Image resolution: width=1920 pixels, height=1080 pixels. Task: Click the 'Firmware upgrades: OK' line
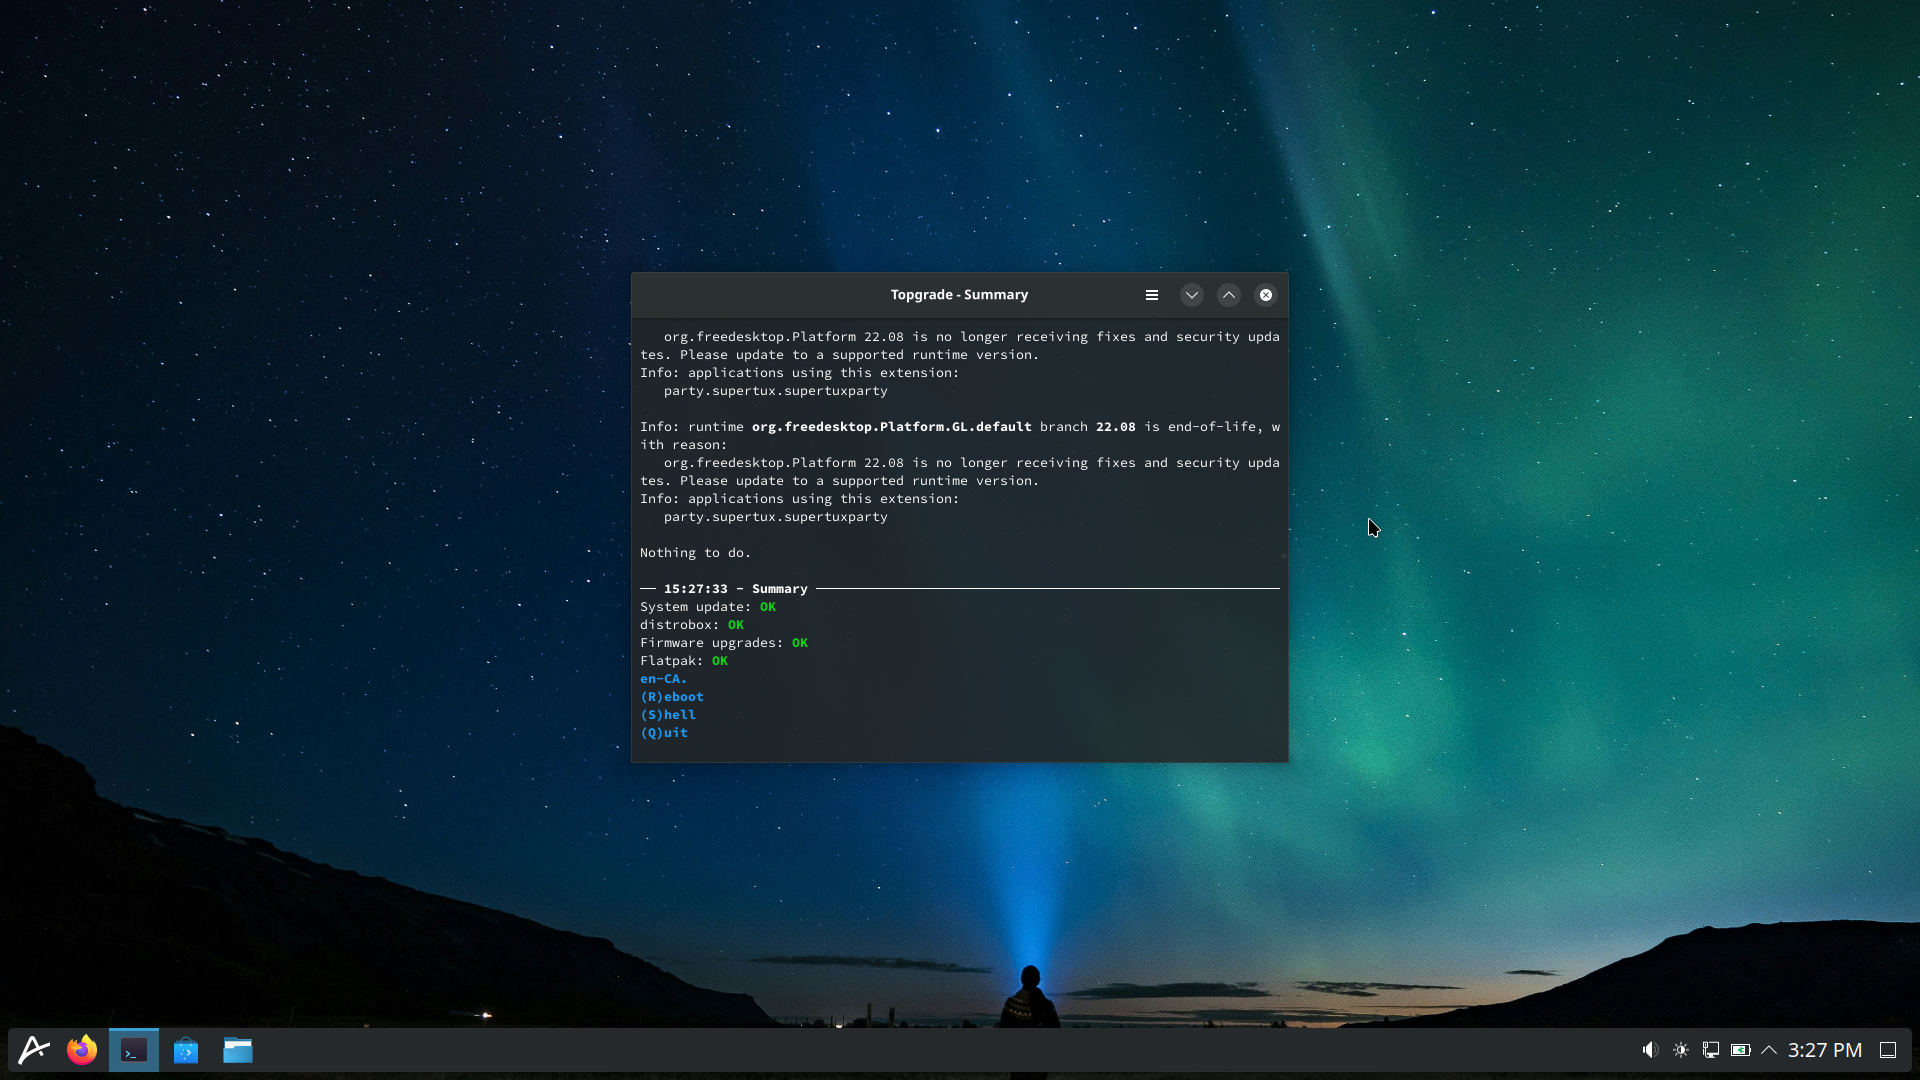click(x=724, y=643)
